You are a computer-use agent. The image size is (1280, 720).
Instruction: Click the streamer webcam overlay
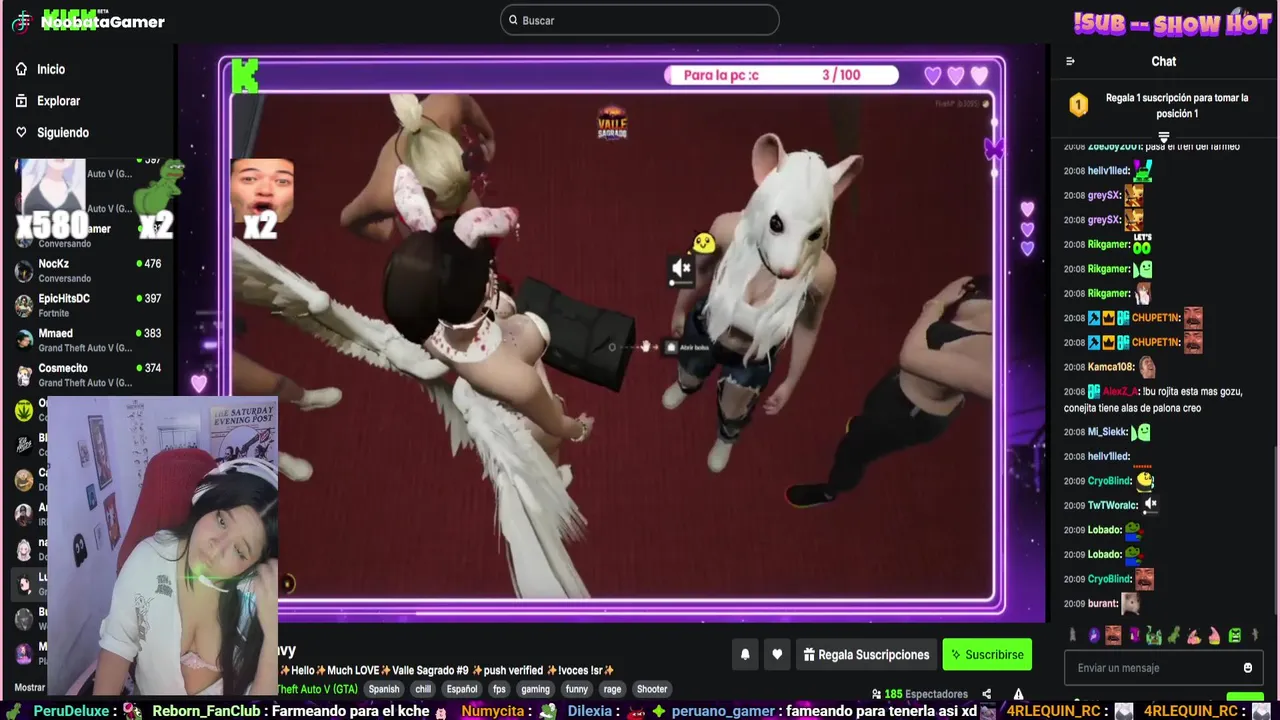point(162,546)
